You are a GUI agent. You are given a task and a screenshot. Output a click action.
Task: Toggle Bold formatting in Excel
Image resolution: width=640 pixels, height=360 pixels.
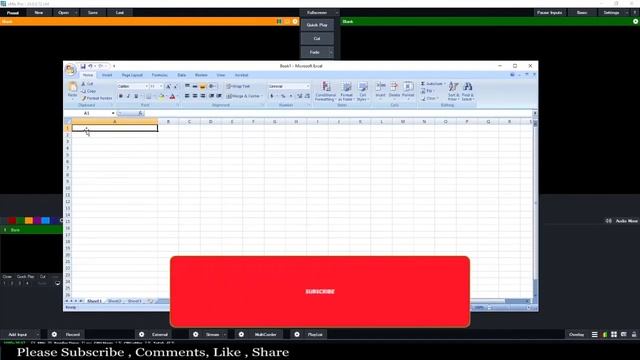[x=121, y=96]
